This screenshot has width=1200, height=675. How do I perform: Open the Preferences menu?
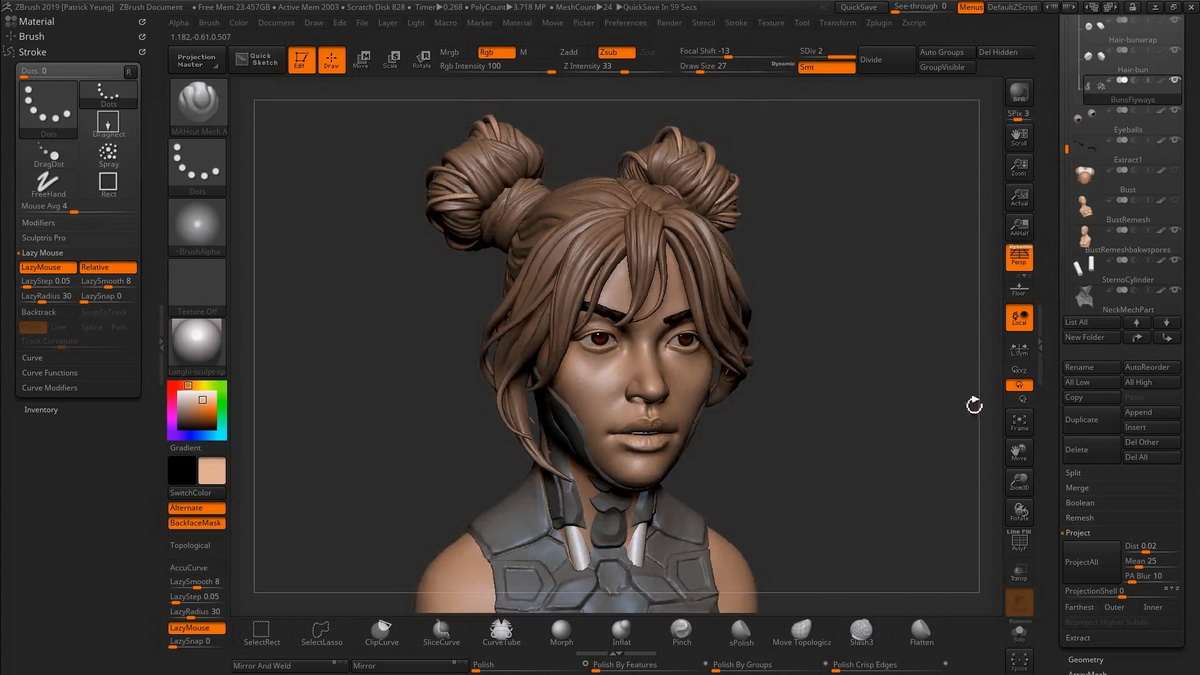pos(625,22)
